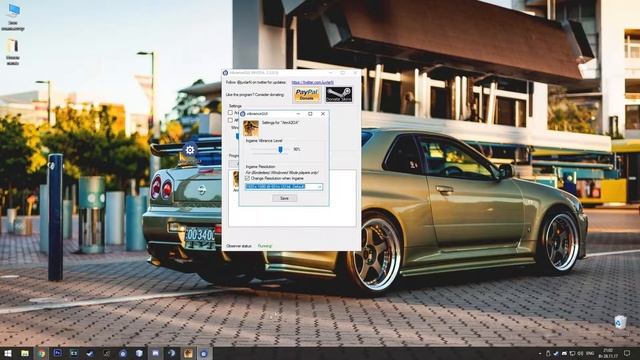Click the game icon in program list
The image size is (640, 360).
[236, 180]
